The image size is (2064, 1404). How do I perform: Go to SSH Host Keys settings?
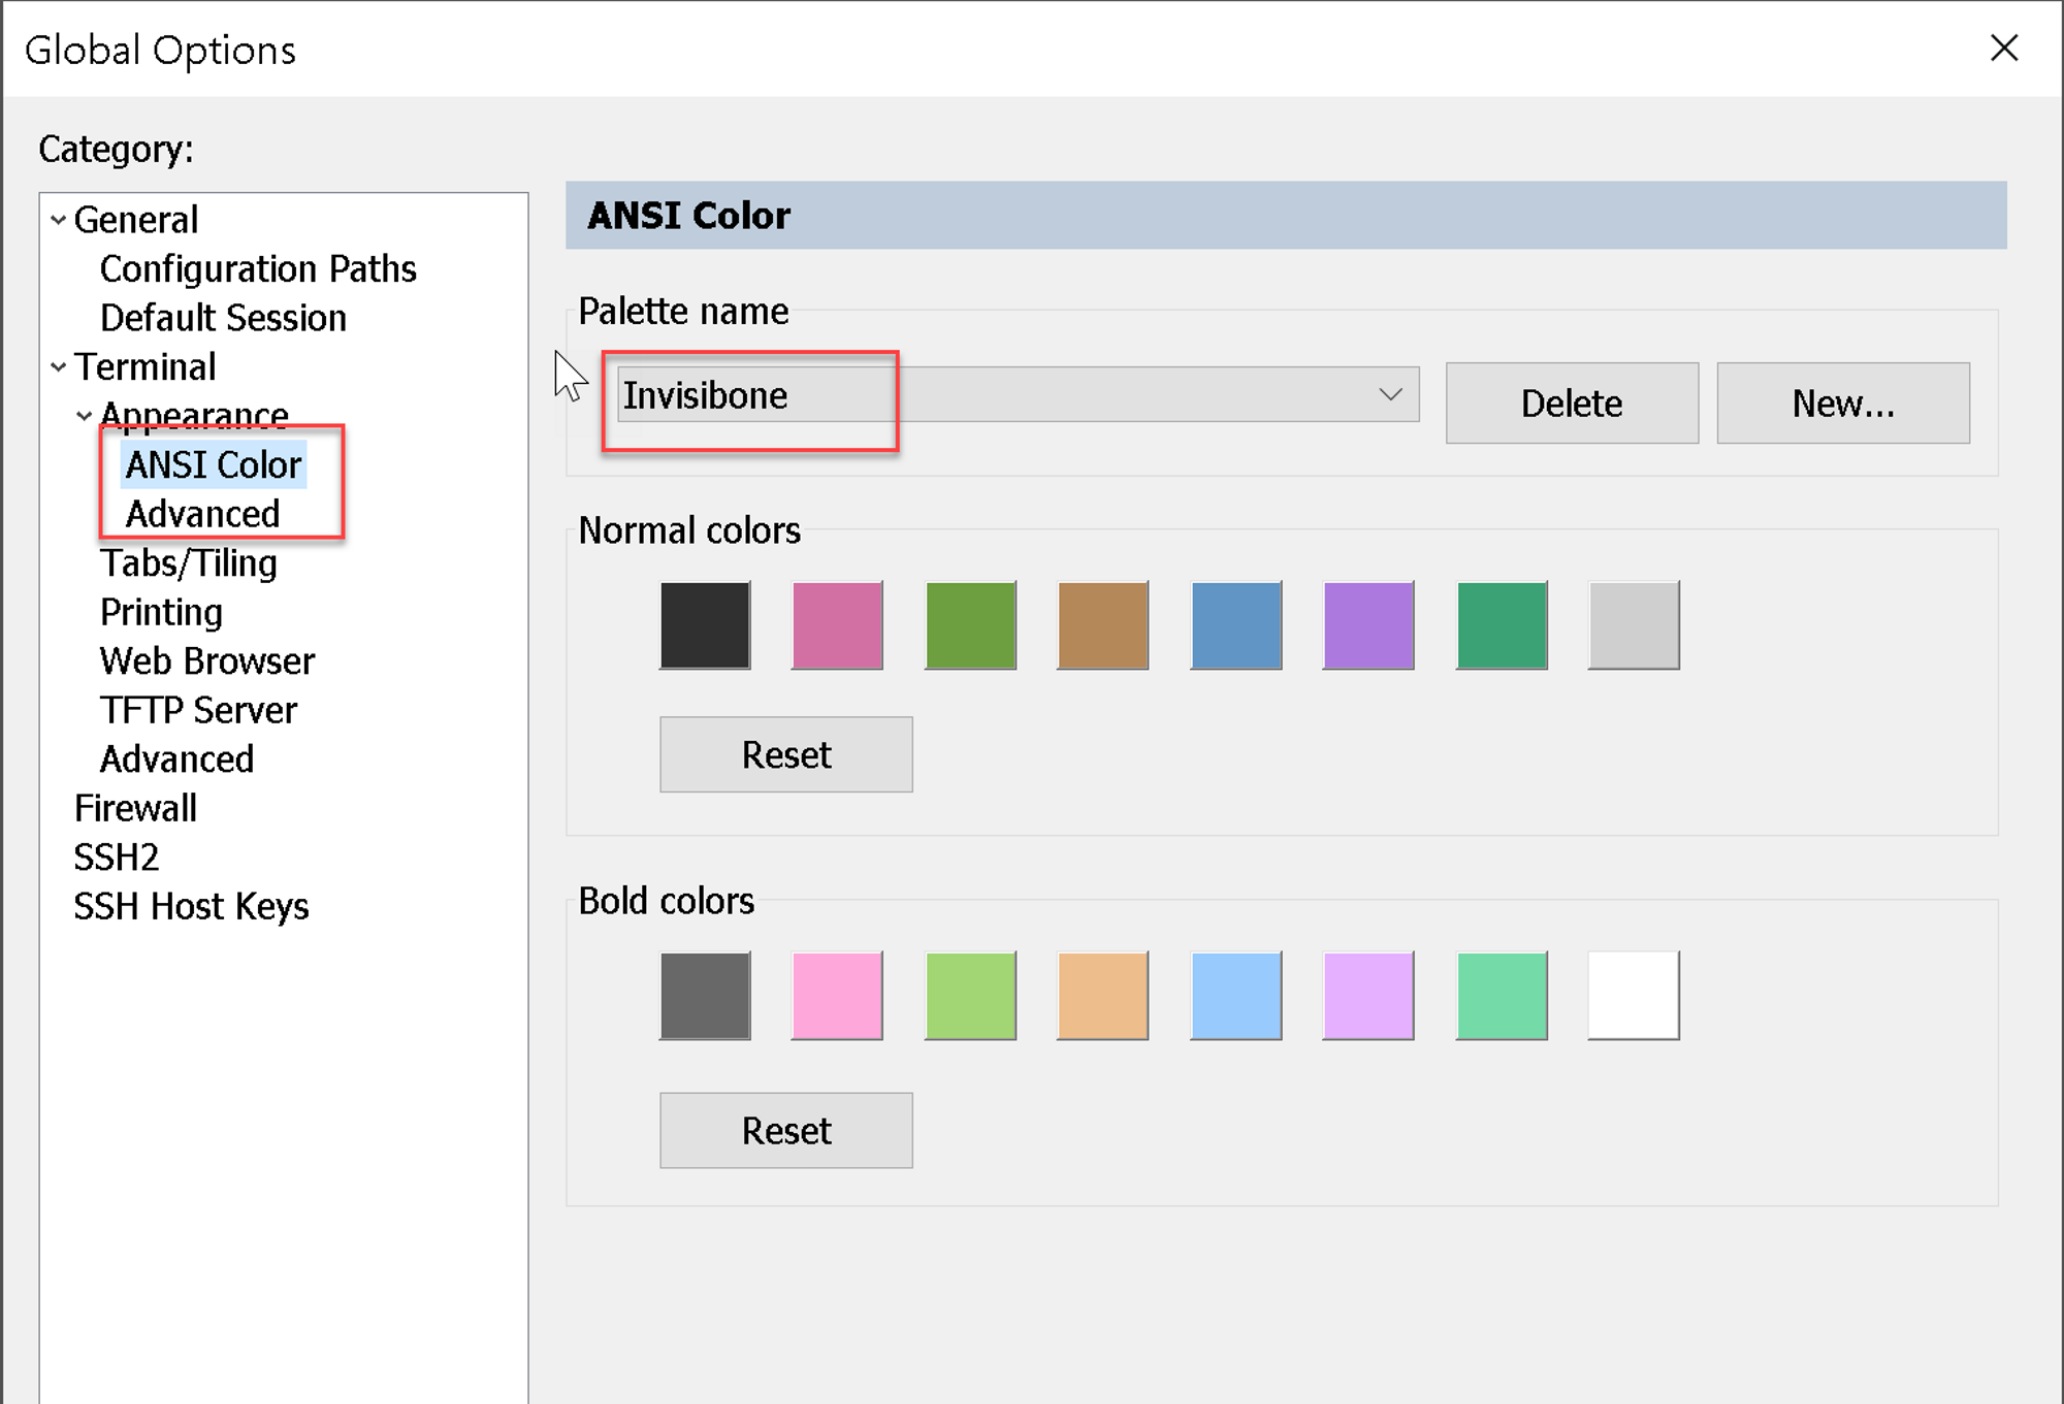191,906
